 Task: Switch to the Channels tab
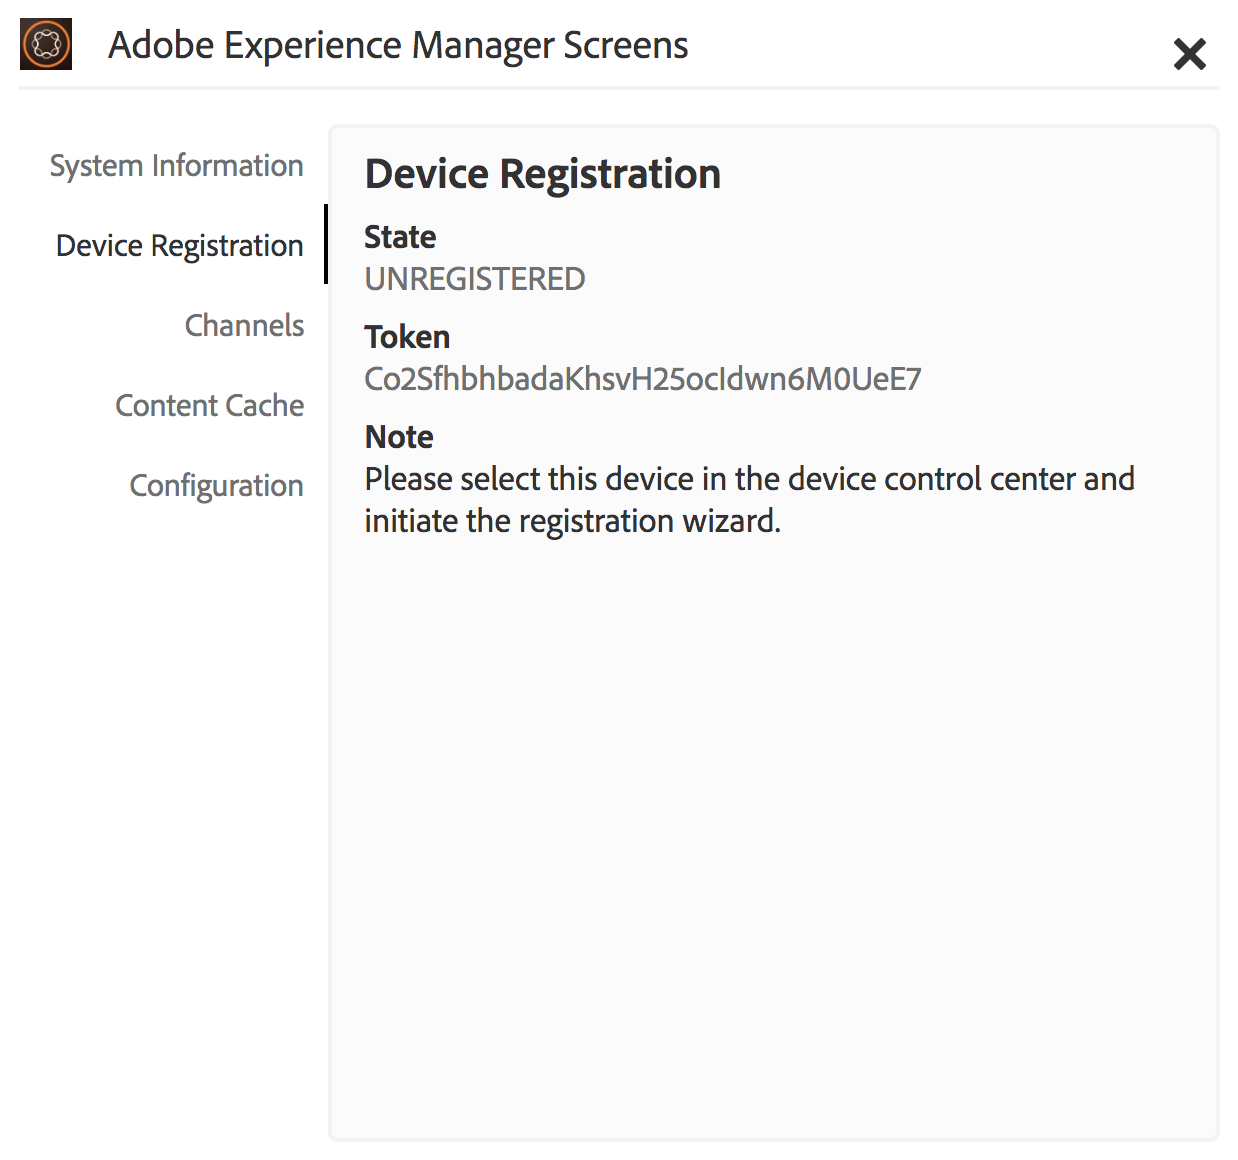tap(244, 326)
